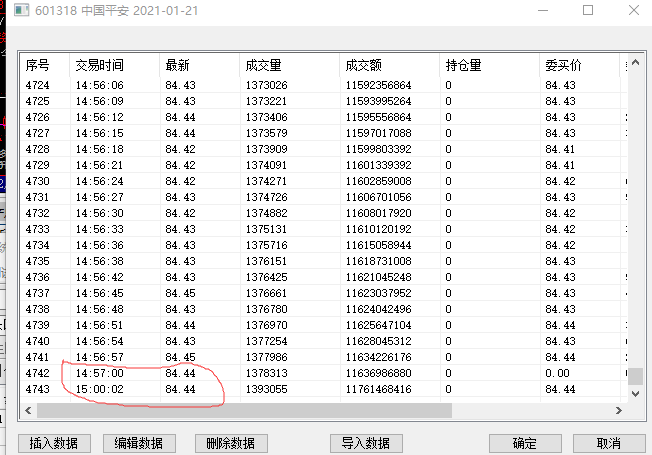The image size is (652, 455).
Task: Click volume cell 1374726
Action: tap(267, 198)
